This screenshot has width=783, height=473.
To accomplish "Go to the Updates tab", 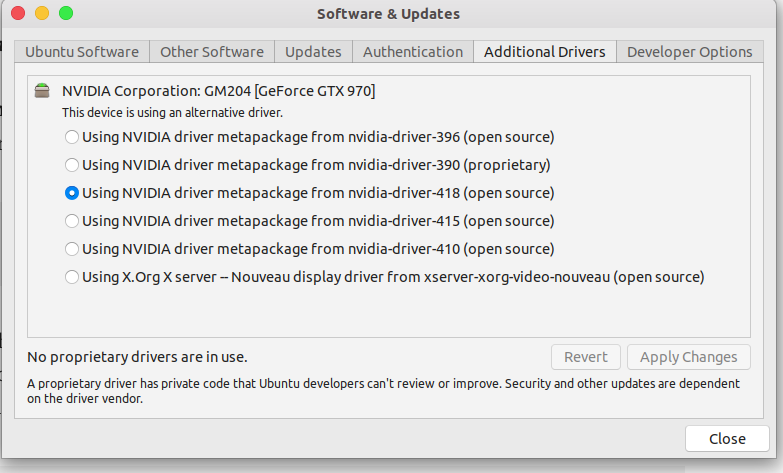I will tap(313, 52).
